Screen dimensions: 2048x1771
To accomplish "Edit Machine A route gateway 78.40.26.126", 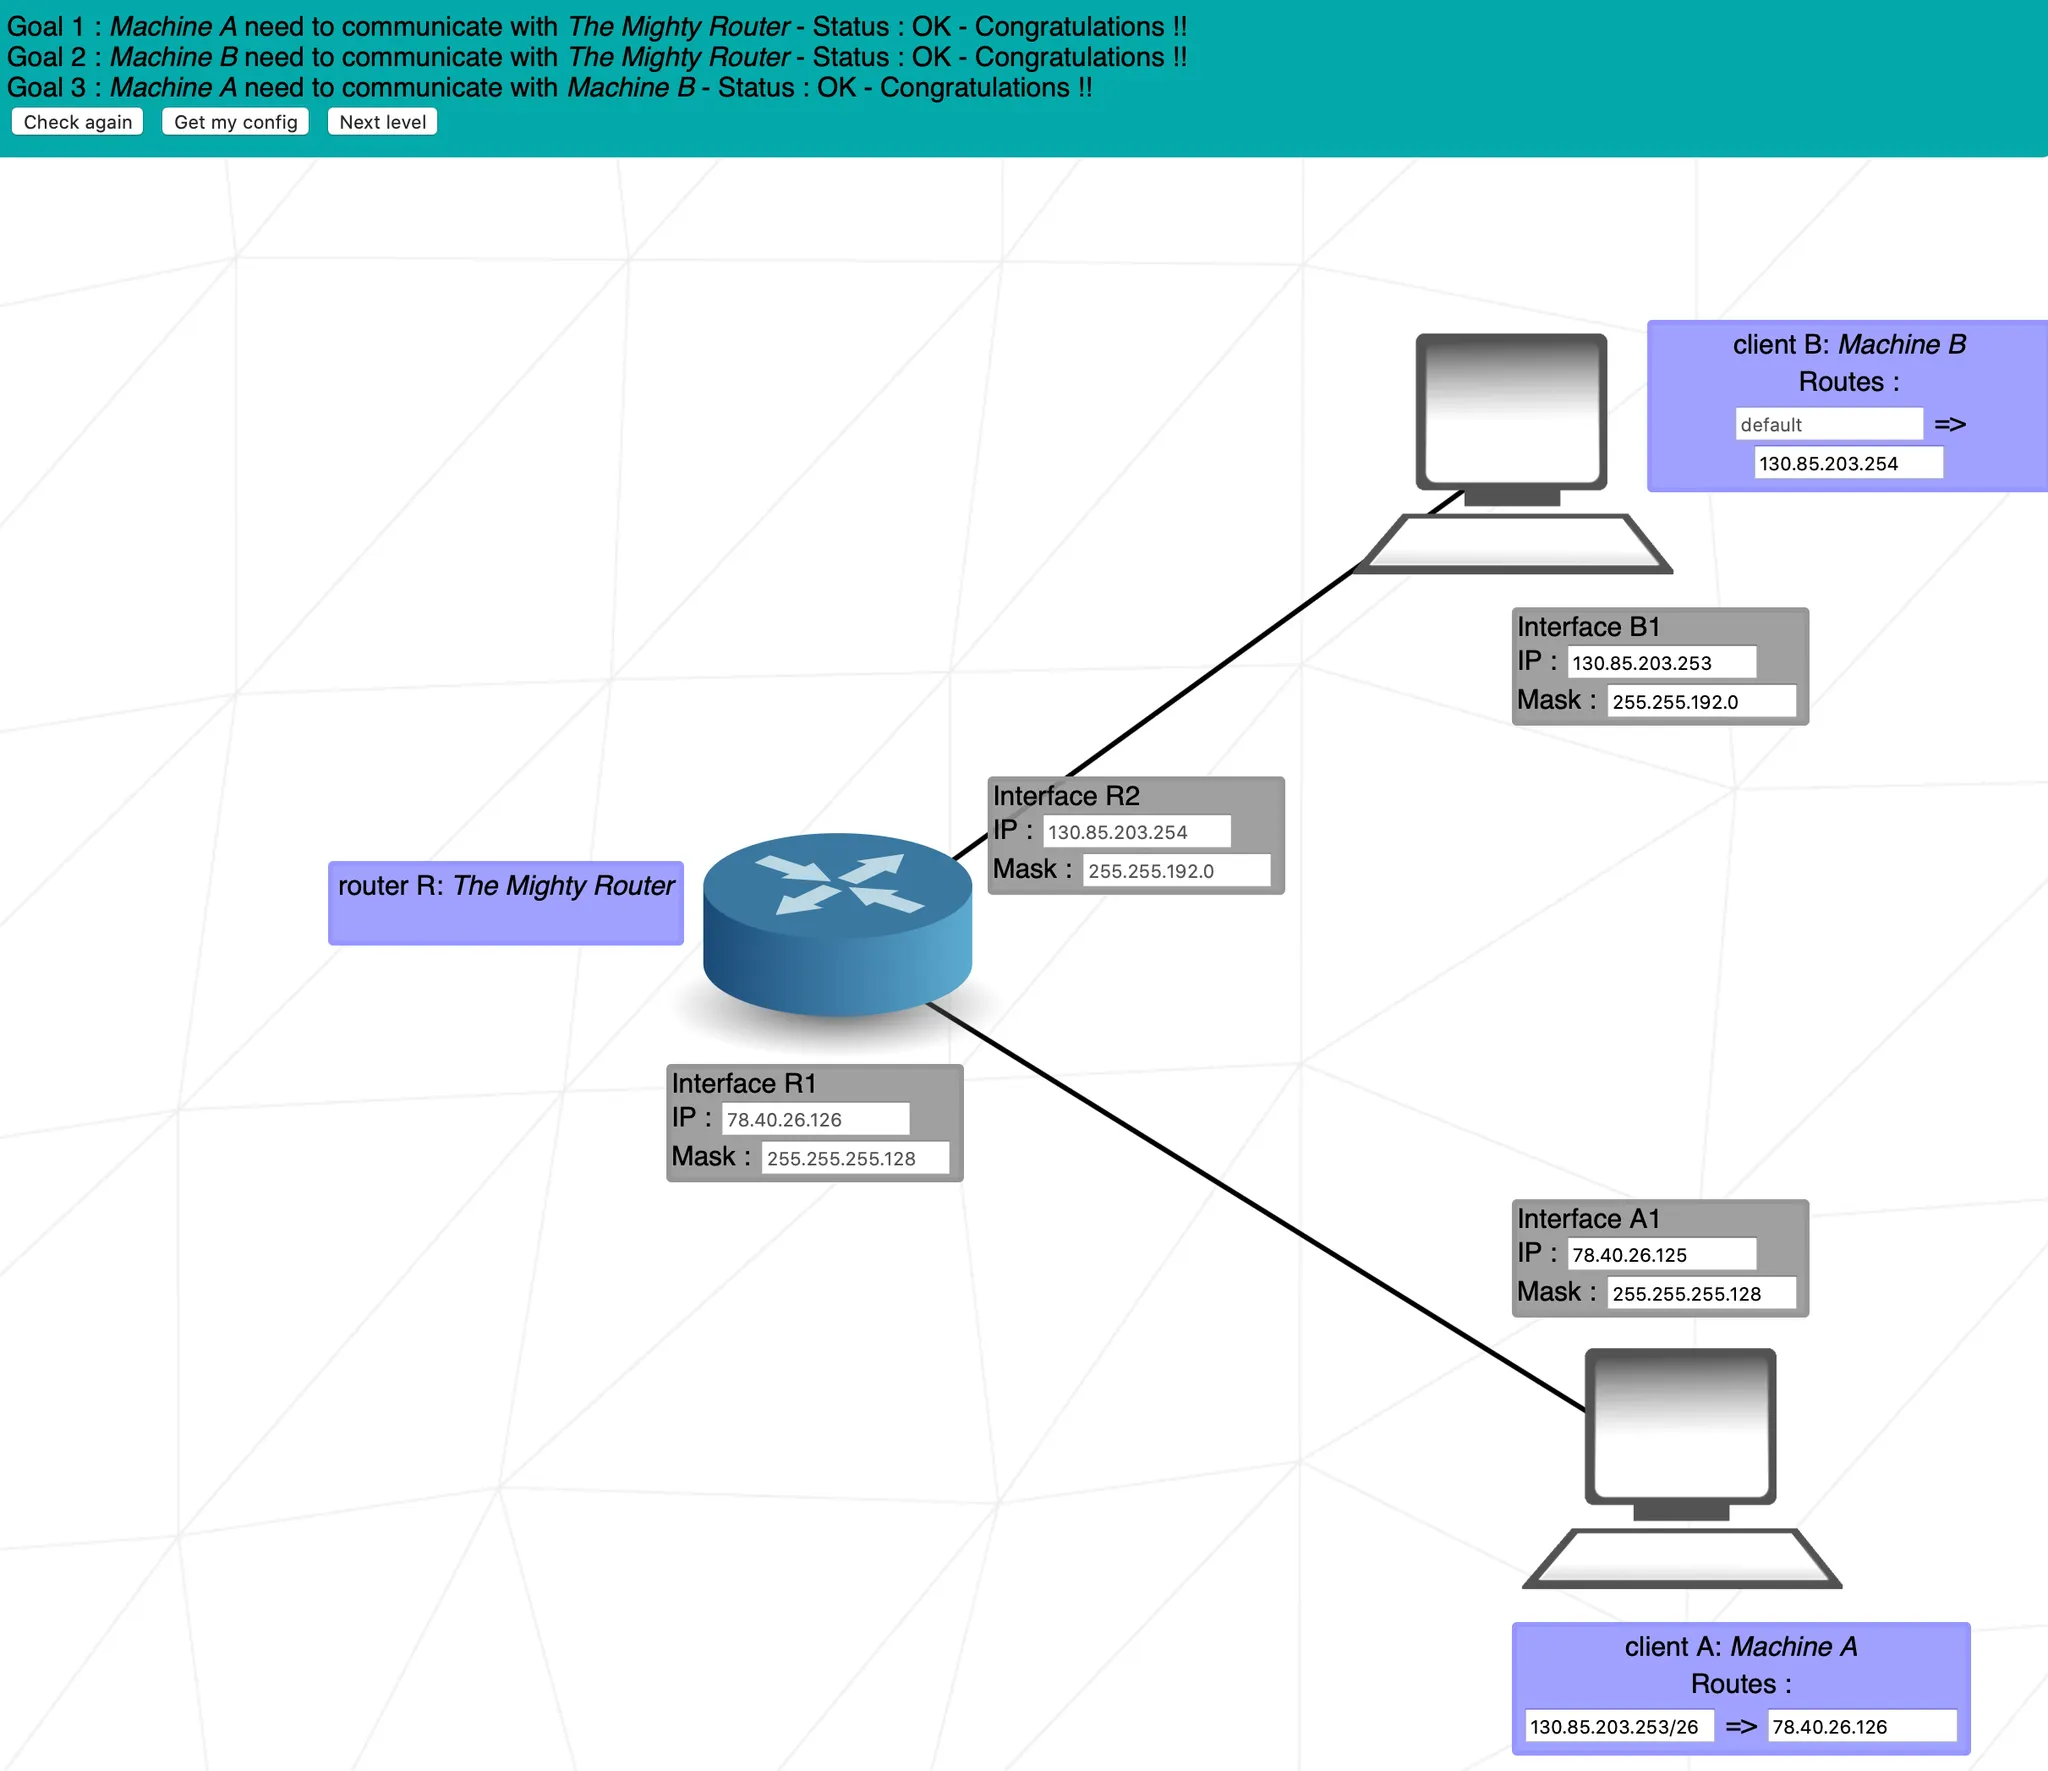I will [1861, 1726].
